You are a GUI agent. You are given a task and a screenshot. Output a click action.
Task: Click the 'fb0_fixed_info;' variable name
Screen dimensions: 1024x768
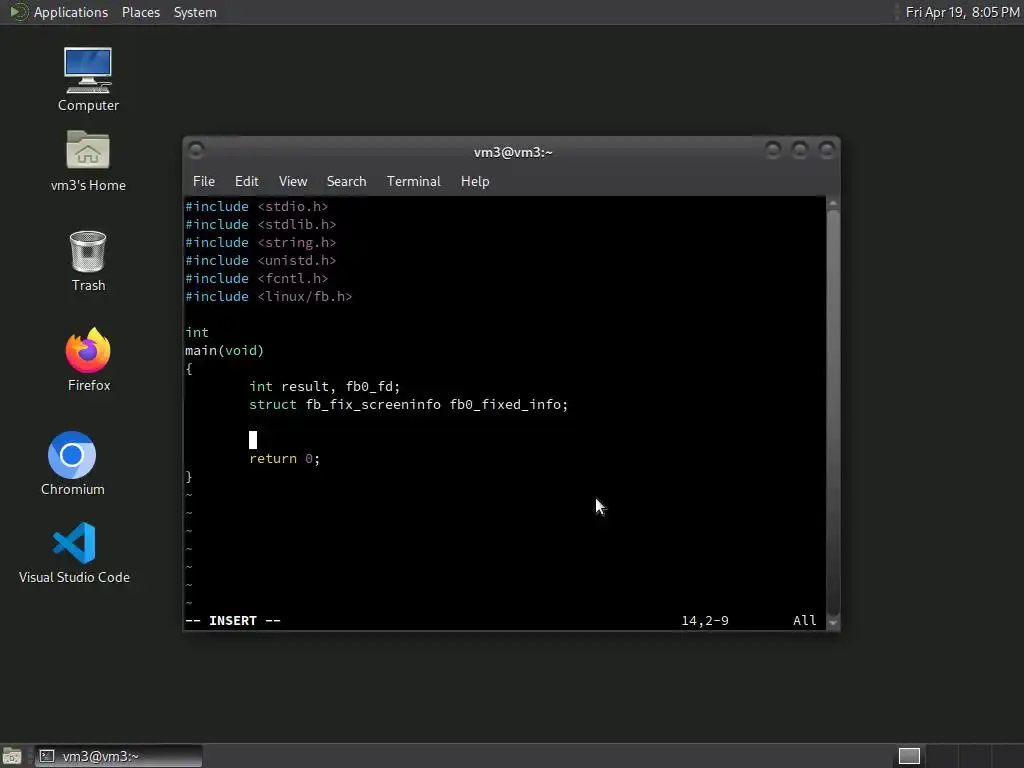coord(509,405)
